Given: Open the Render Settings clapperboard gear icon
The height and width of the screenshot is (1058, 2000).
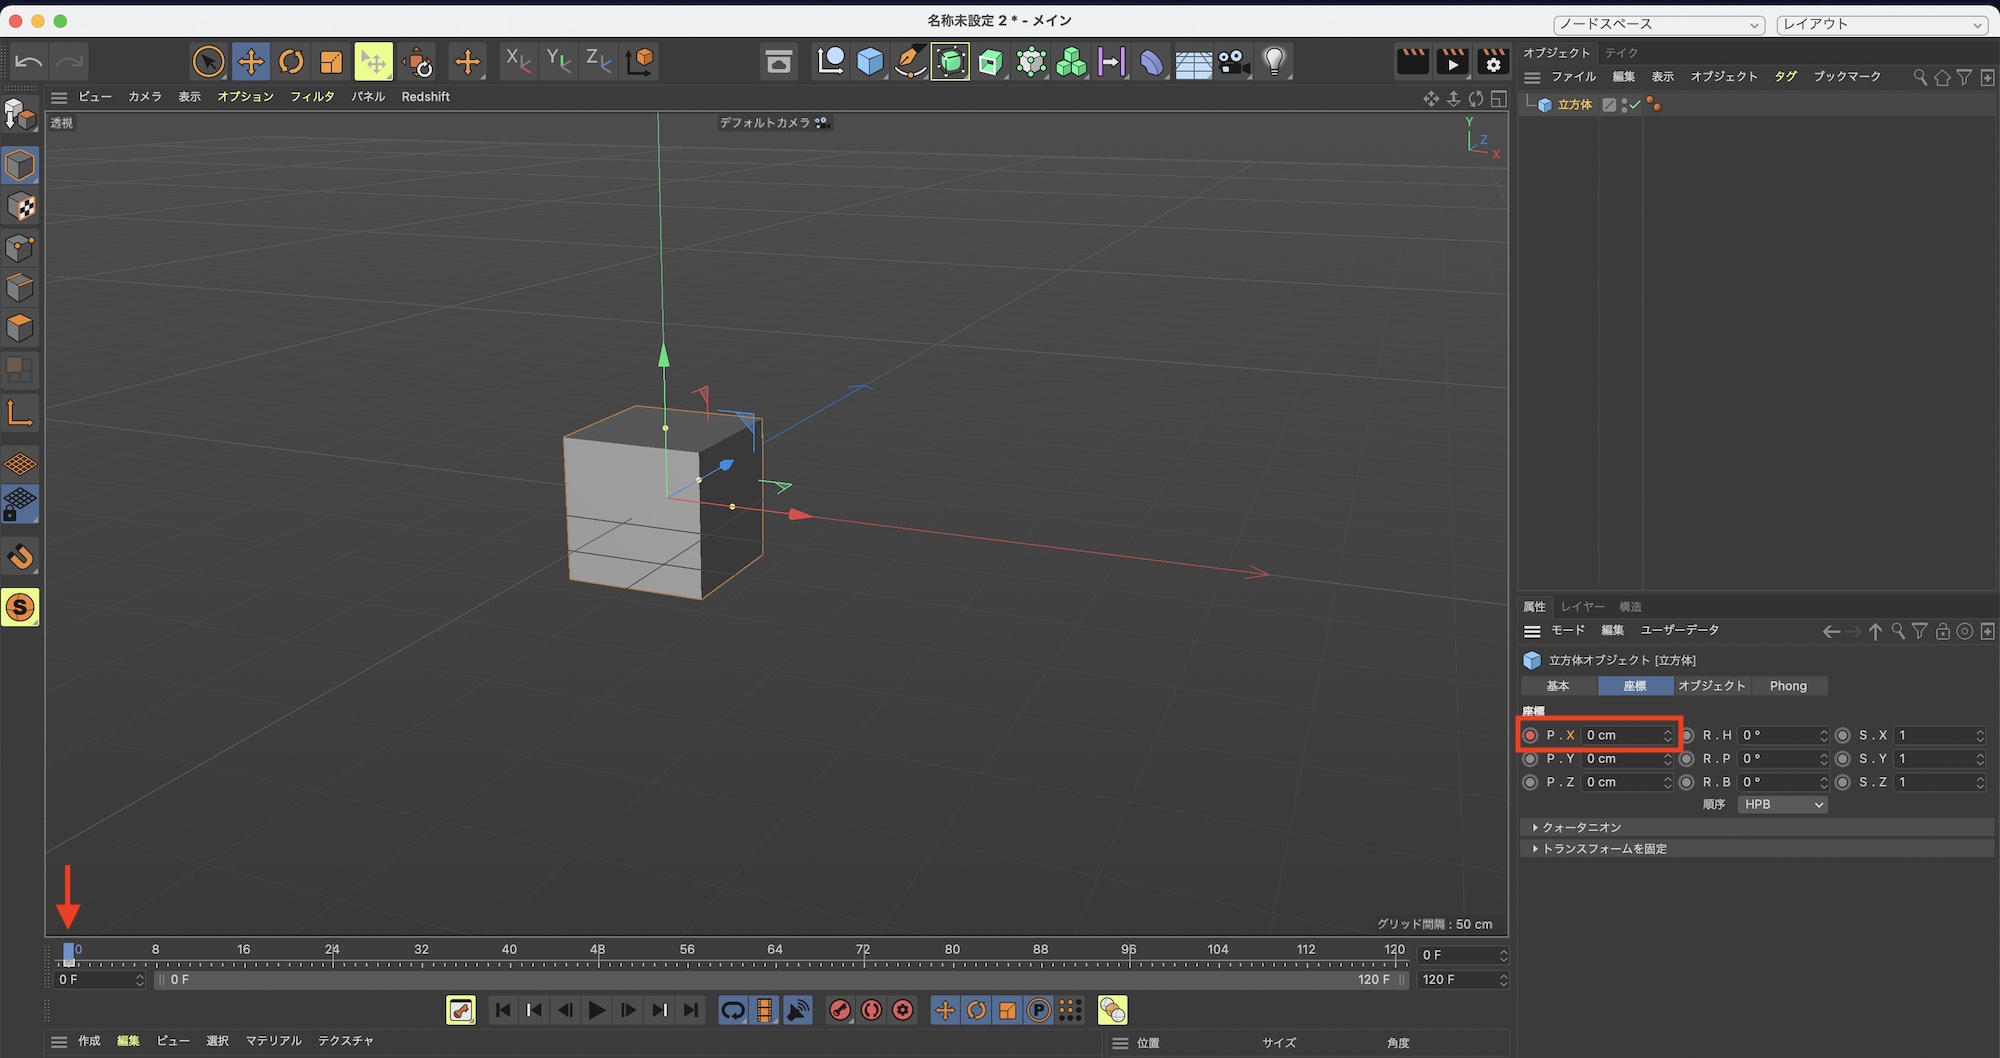Looking at the screenshot, I should coord(1492,62).
